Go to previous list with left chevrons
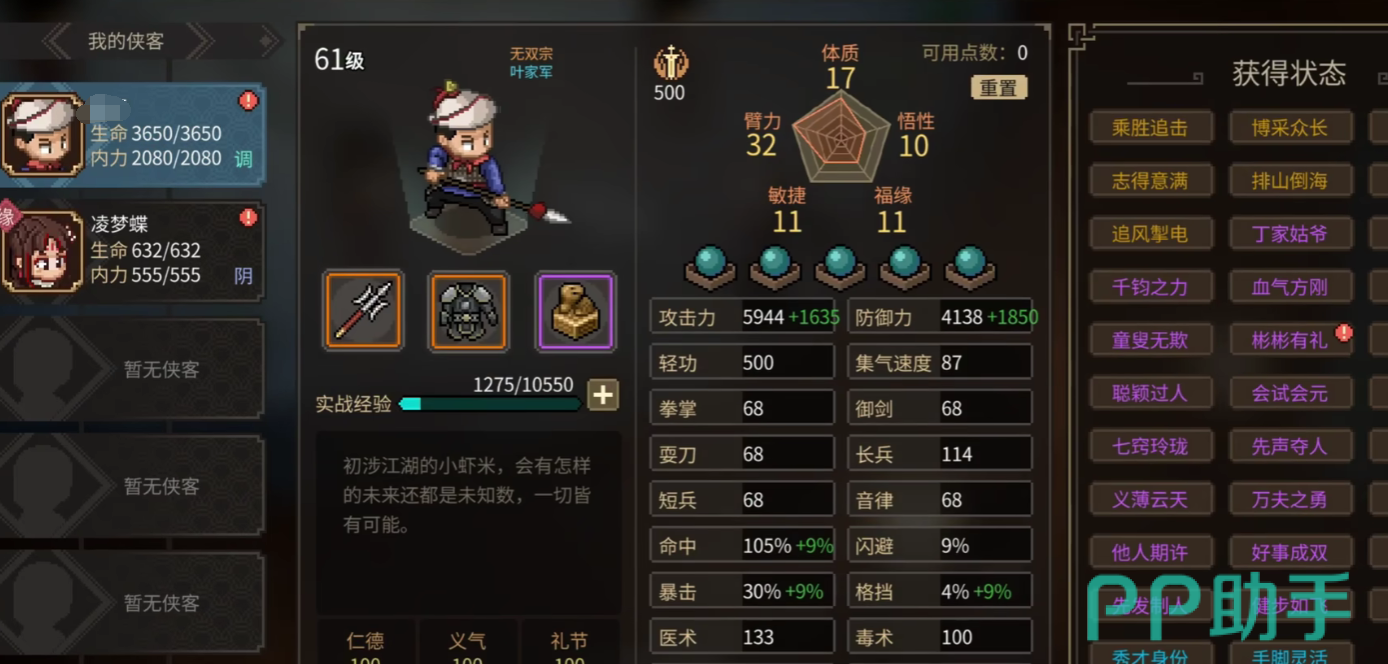Image resolution: width=1388 pixels, height=664 pixels. (x=58, y=42)
